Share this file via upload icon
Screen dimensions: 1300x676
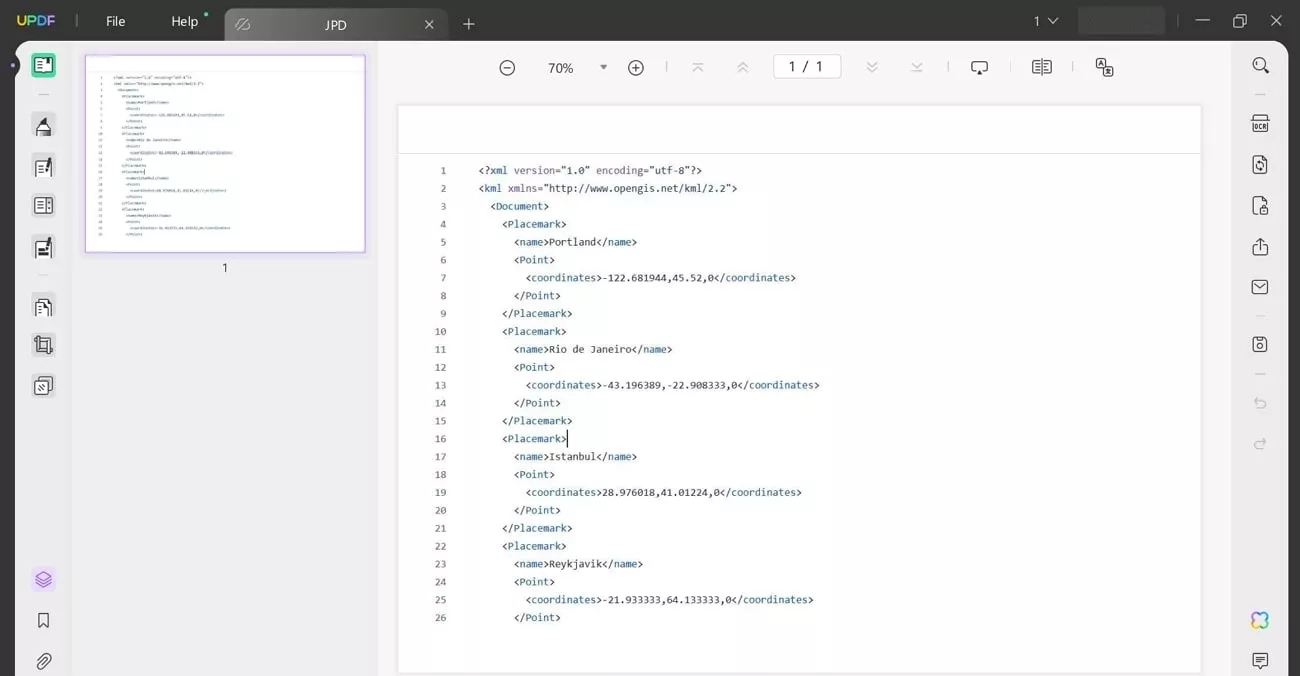[x=1260, y=247]
